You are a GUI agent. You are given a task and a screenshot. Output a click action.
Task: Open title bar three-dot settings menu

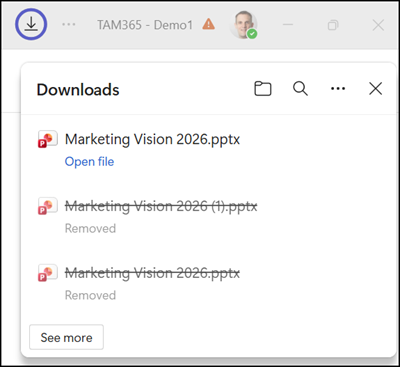tap(69, 25)
